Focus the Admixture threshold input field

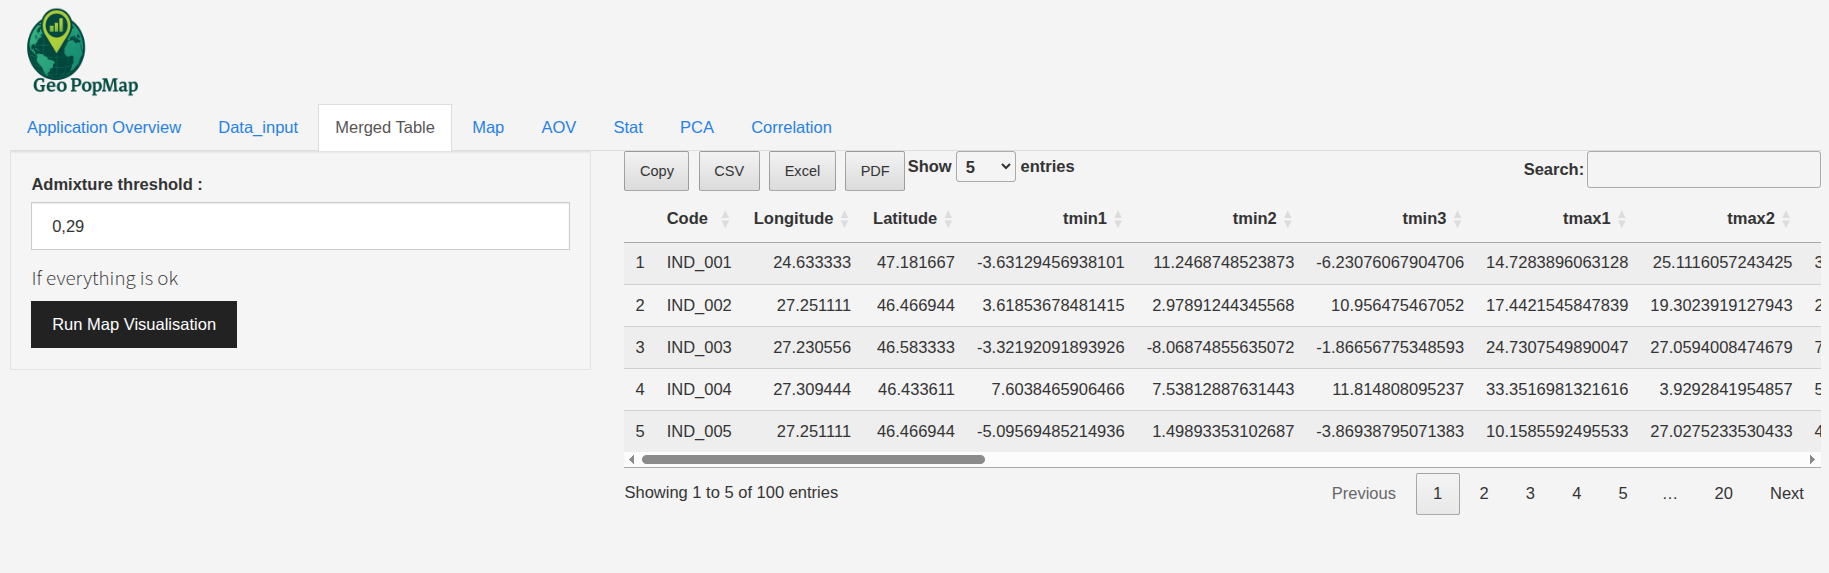pyautogui.click(x=300, y=226)
